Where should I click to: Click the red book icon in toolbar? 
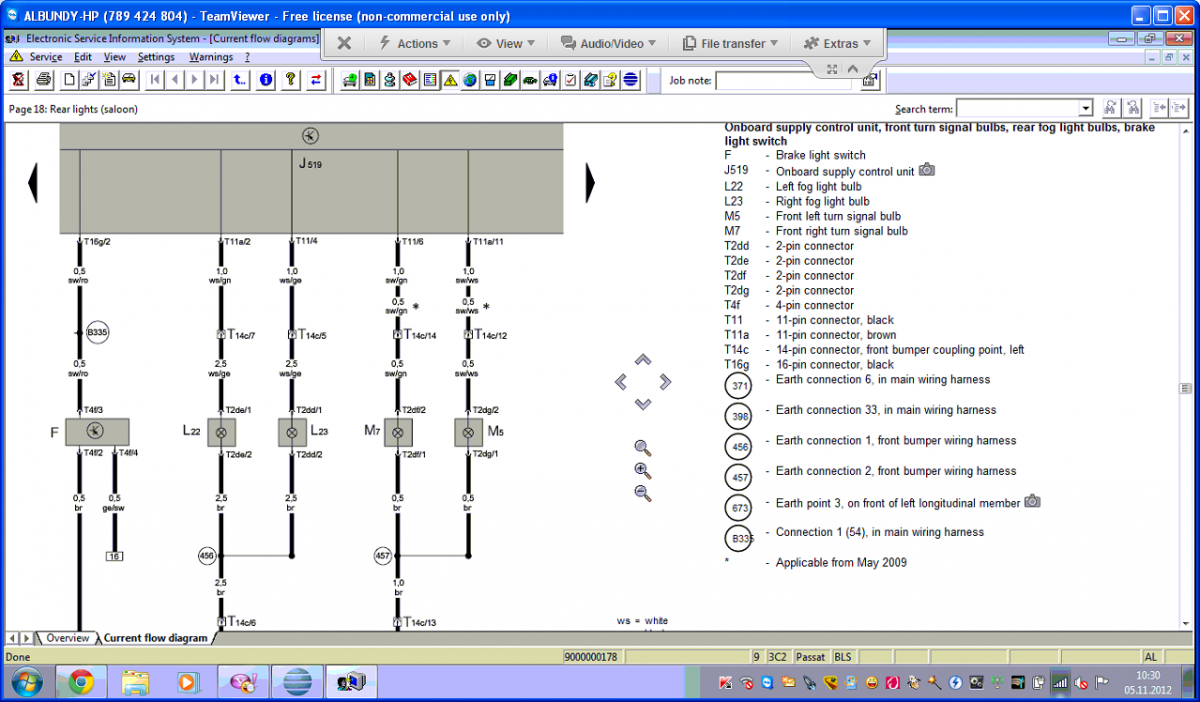click(410, 80)
